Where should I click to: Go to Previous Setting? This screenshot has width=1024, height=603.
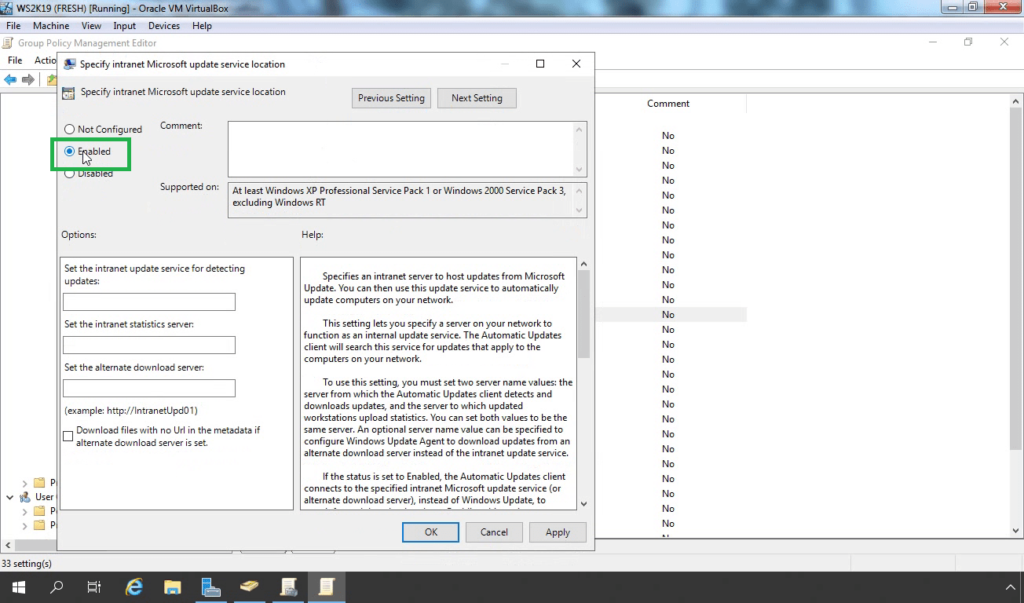(391, 98)
